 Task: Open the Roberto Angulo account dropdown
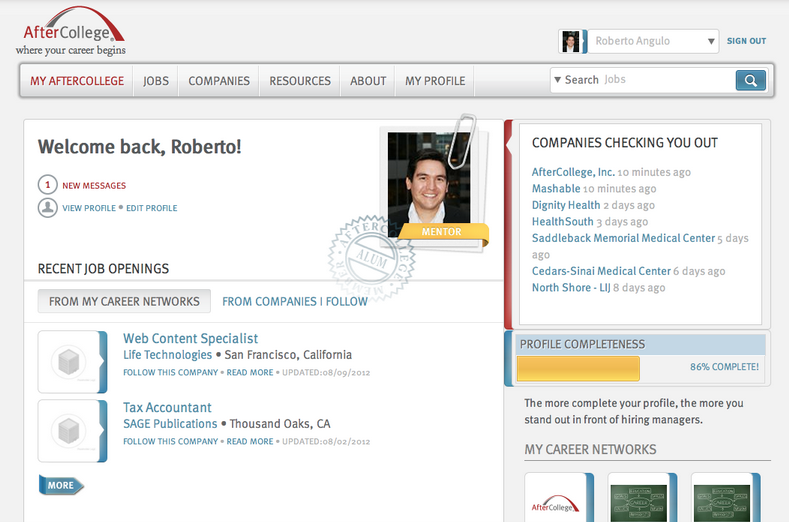(654, 41)
